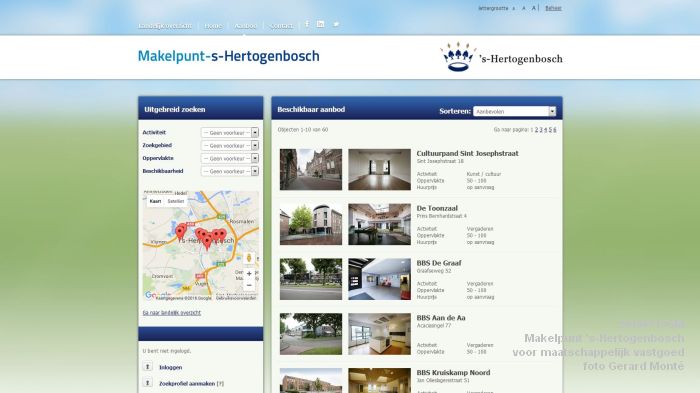Viewport: 700px width, 393px height.
Task: Open BBS Aan de Aa interior photo
Action: 379,334
